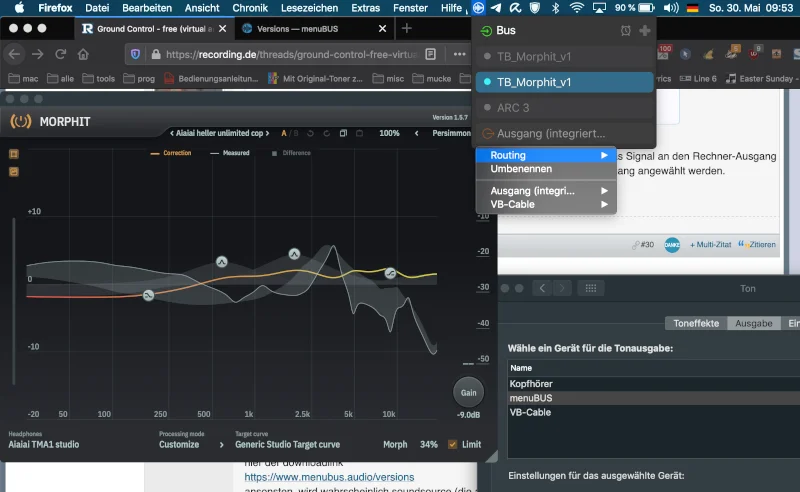Click the Morphit paste preset icon
The image size is (800, 492).
pyautogui.click(x=360, y=133)
